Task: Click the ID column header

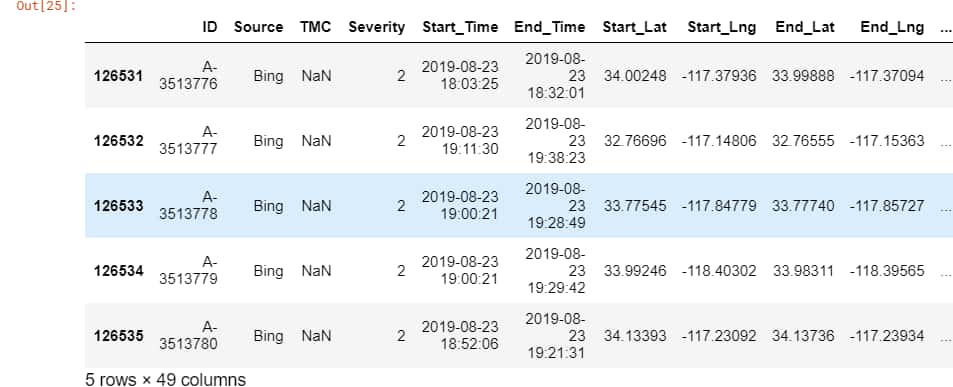Action: 209,27
